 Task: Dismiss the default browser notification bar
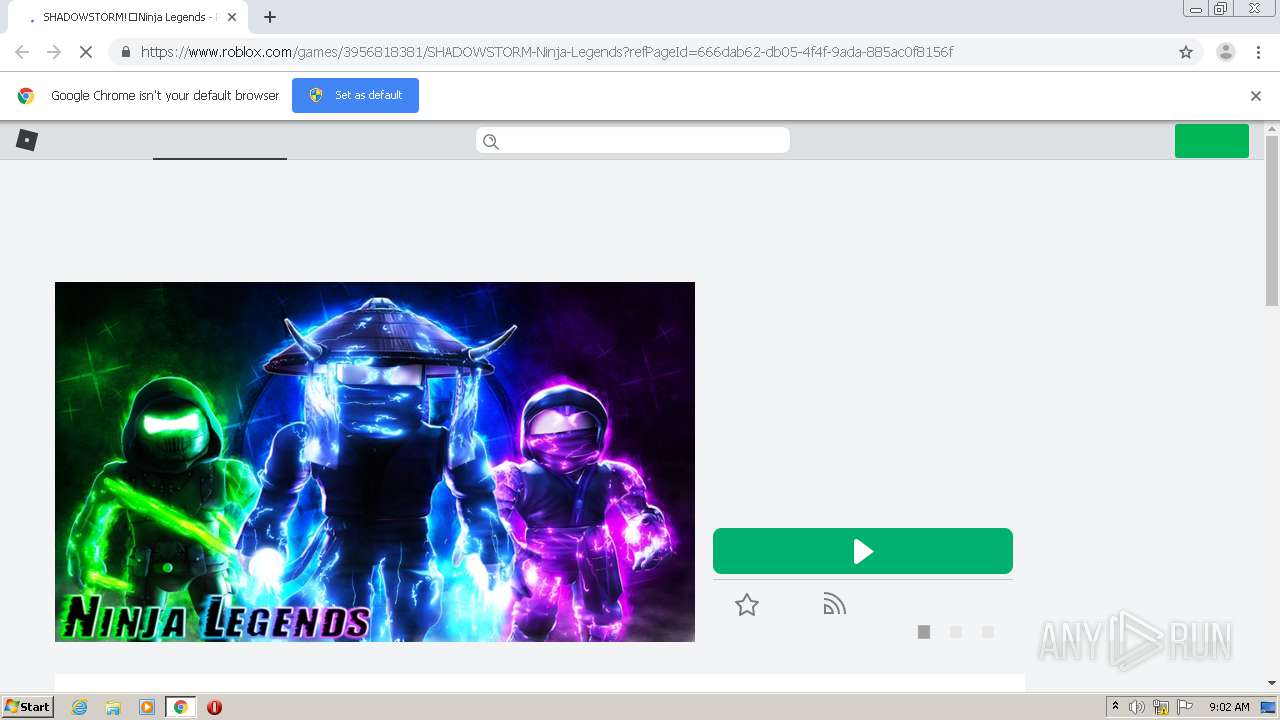pos(1256,96)
